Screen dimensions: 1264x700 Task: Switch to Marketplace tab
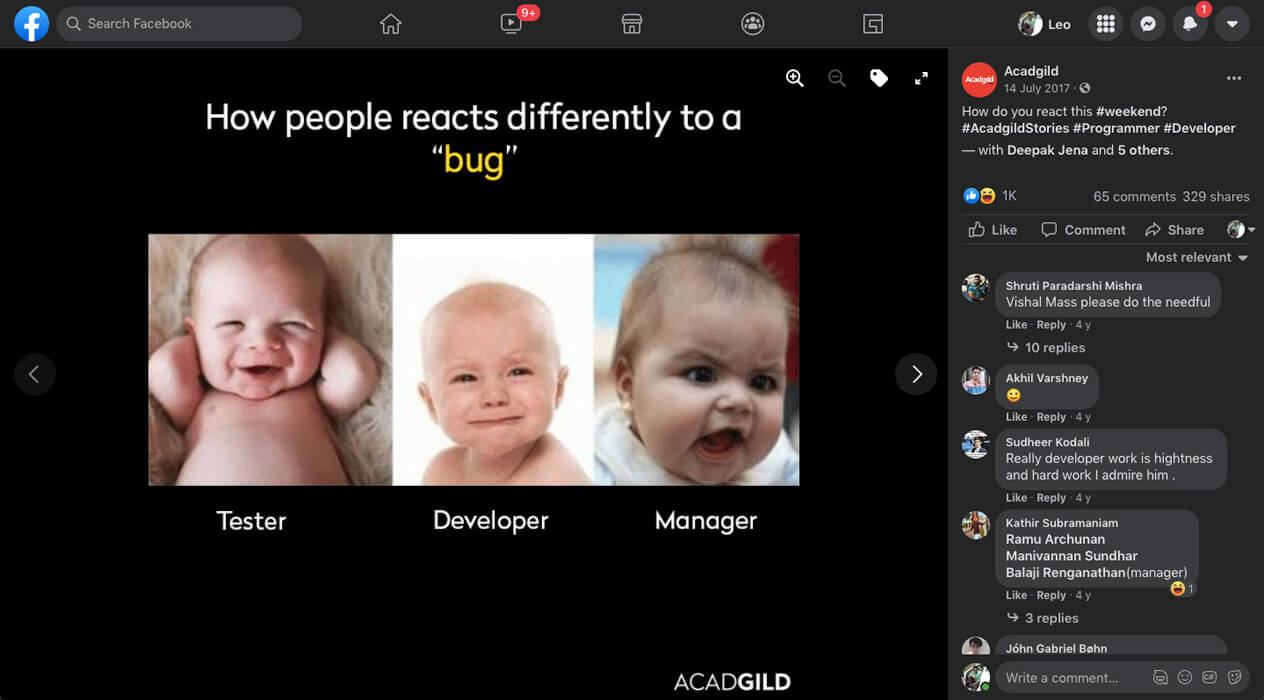(x=631, y=24)
